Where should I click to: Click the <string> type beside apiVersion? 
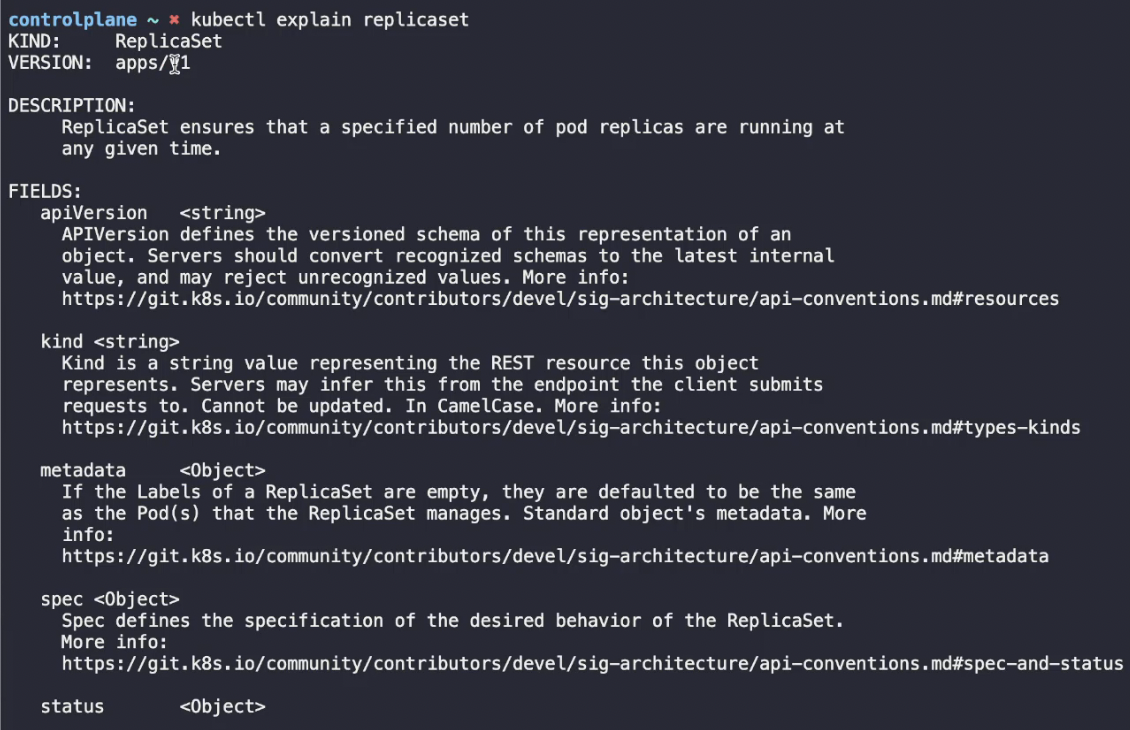tap(223, 213)
